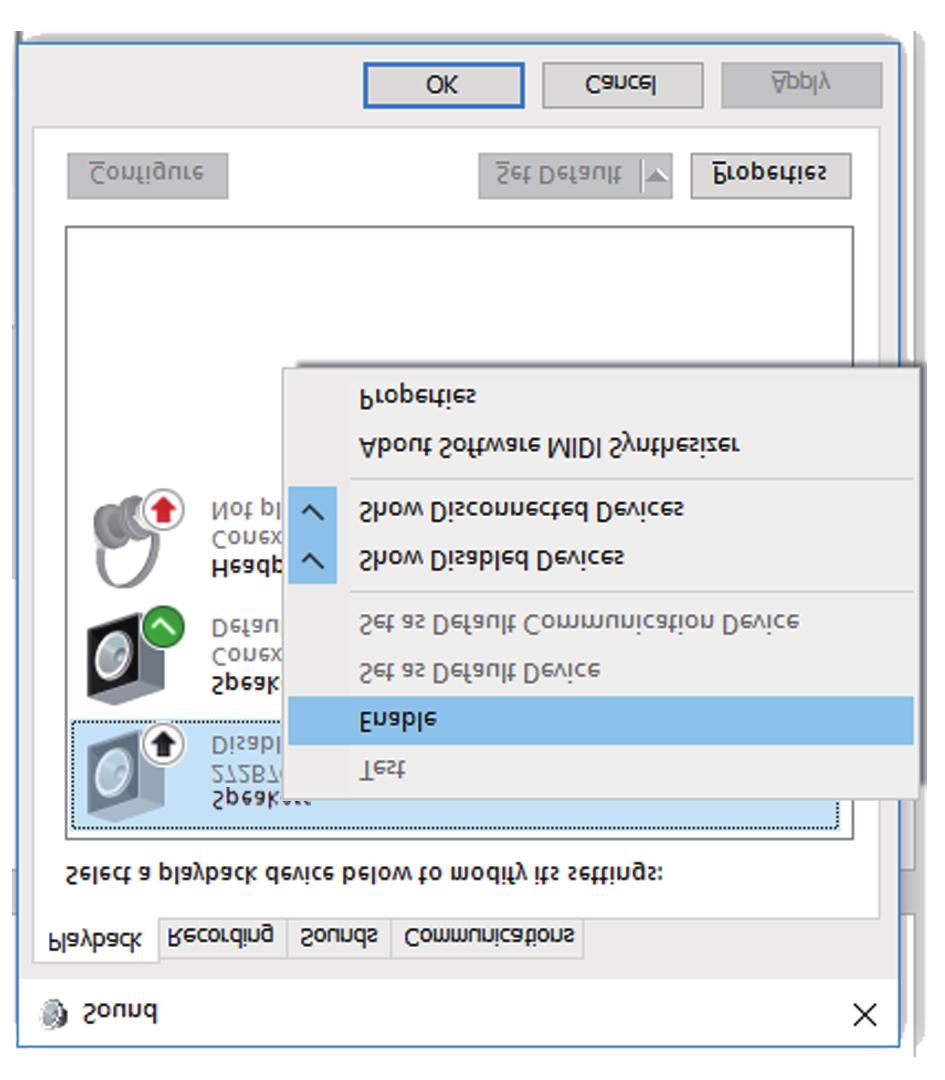The image size is (945, 1080).
Task: Click the Properties button in dialog
Action: coord(771,176)
